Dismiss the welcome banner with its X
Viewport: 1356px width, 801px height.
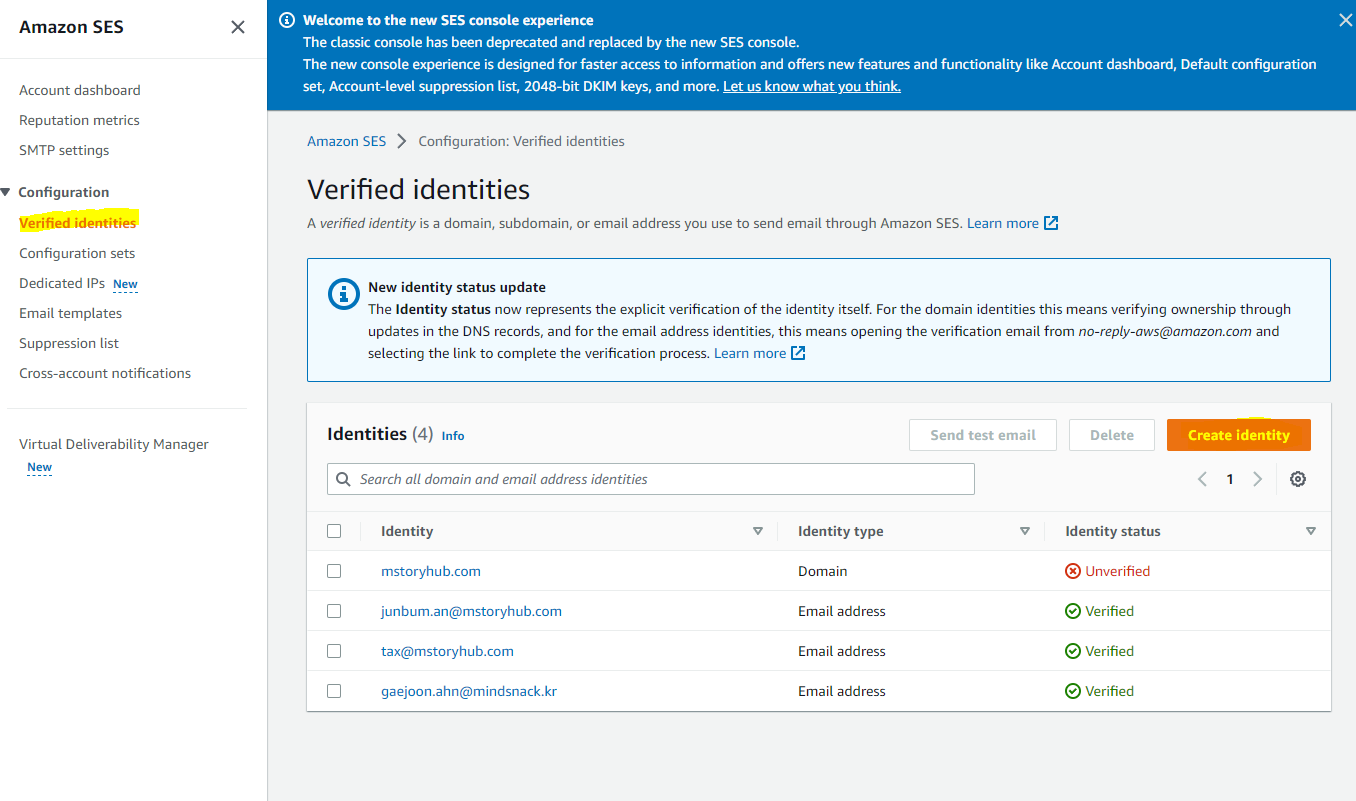[1345, 20]
